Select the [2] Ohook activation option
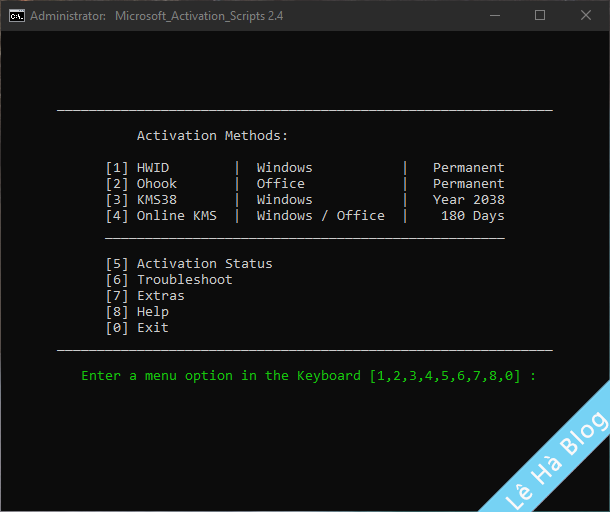 140,184
